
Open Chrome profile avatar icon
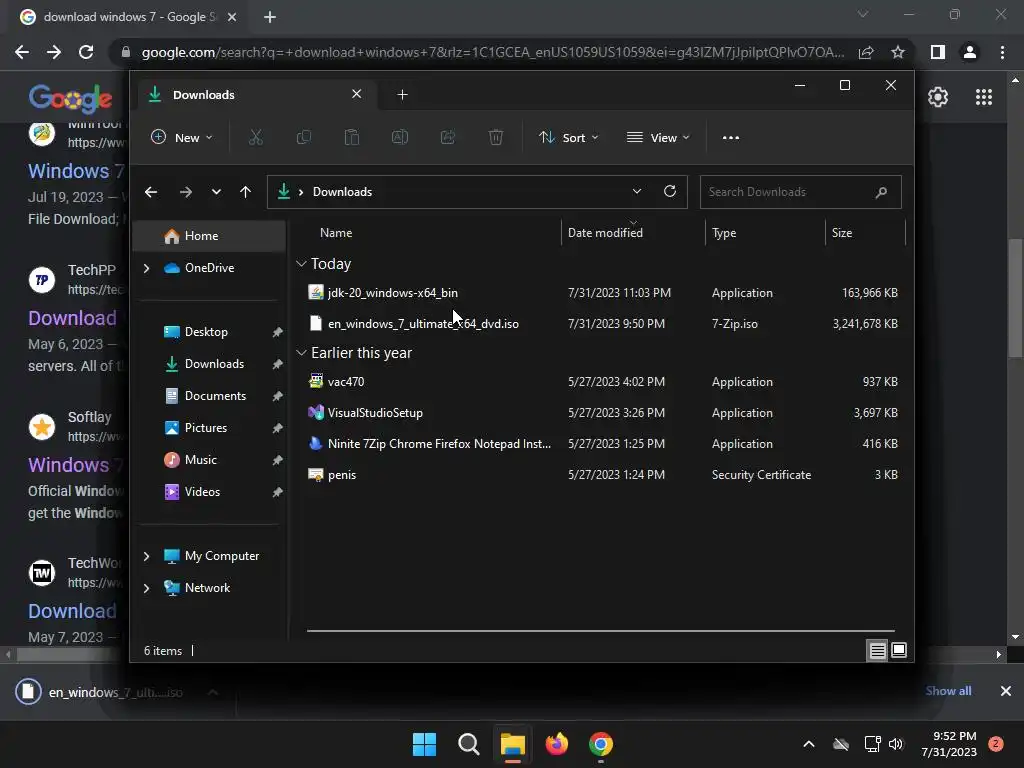pos(970,52)
